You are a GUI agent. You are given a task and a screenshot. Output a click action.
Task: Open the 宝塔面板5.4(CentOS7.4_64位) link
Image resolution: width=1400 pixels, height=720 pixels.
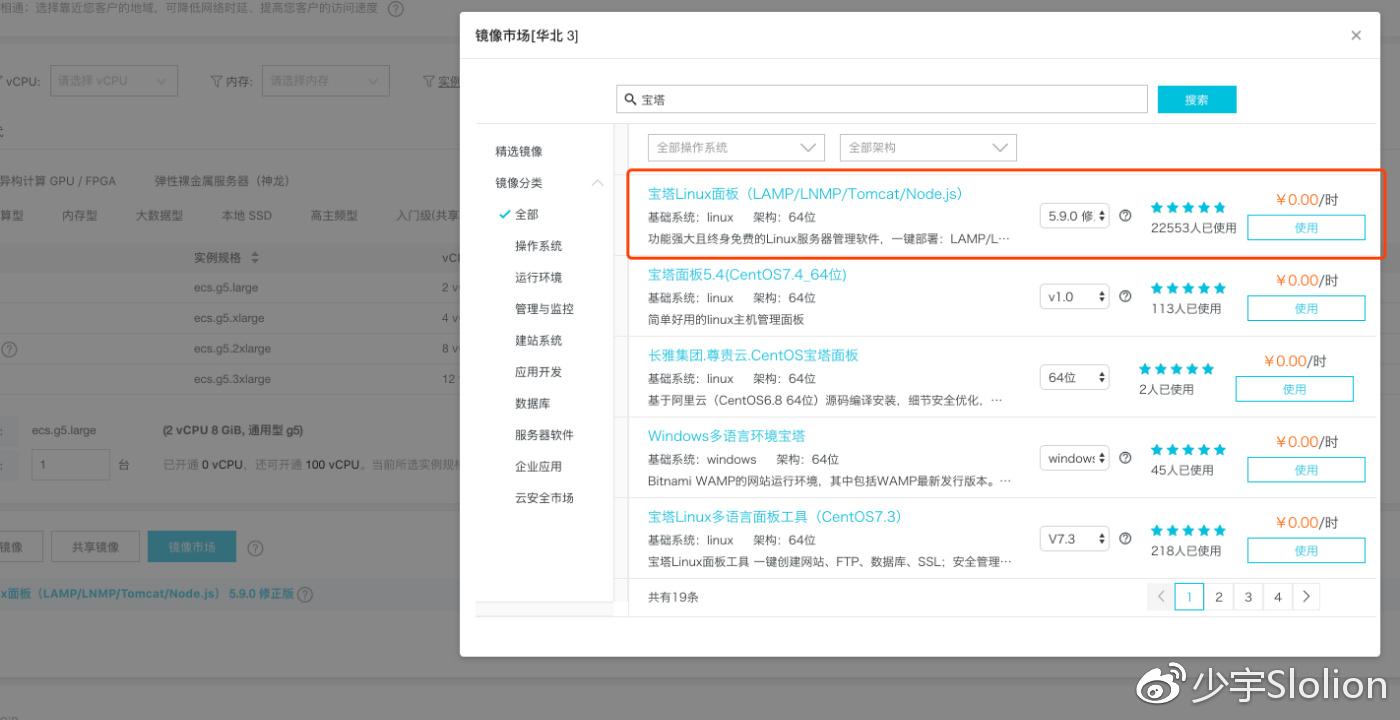pos(747,274)
